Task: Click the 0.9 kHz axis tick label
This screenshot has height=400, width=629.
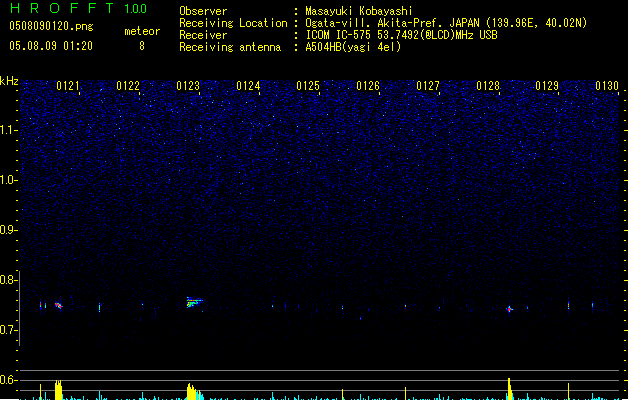Action: tap(9, 230)
